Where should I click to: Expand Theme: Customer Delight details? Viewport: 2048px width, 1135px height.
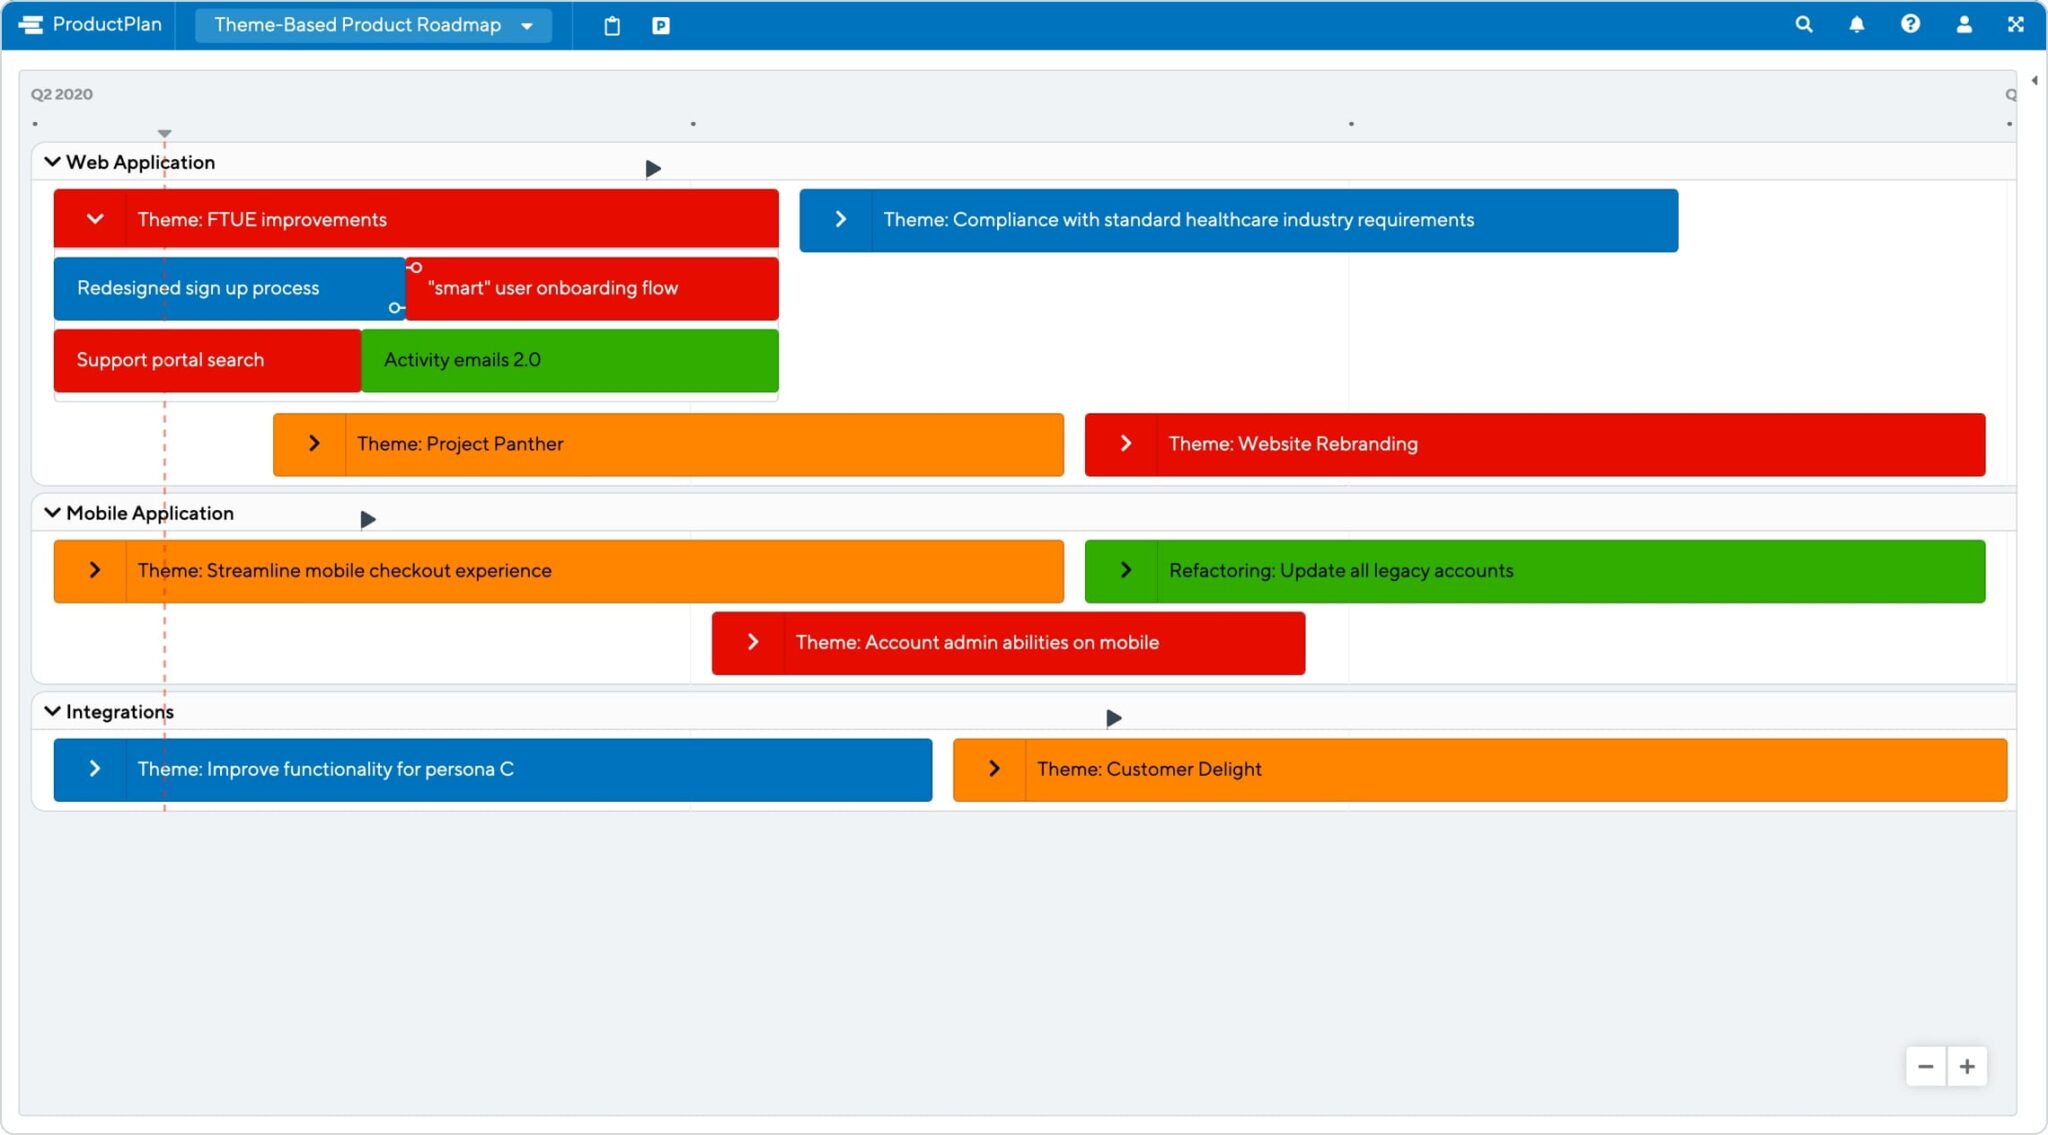993,769
